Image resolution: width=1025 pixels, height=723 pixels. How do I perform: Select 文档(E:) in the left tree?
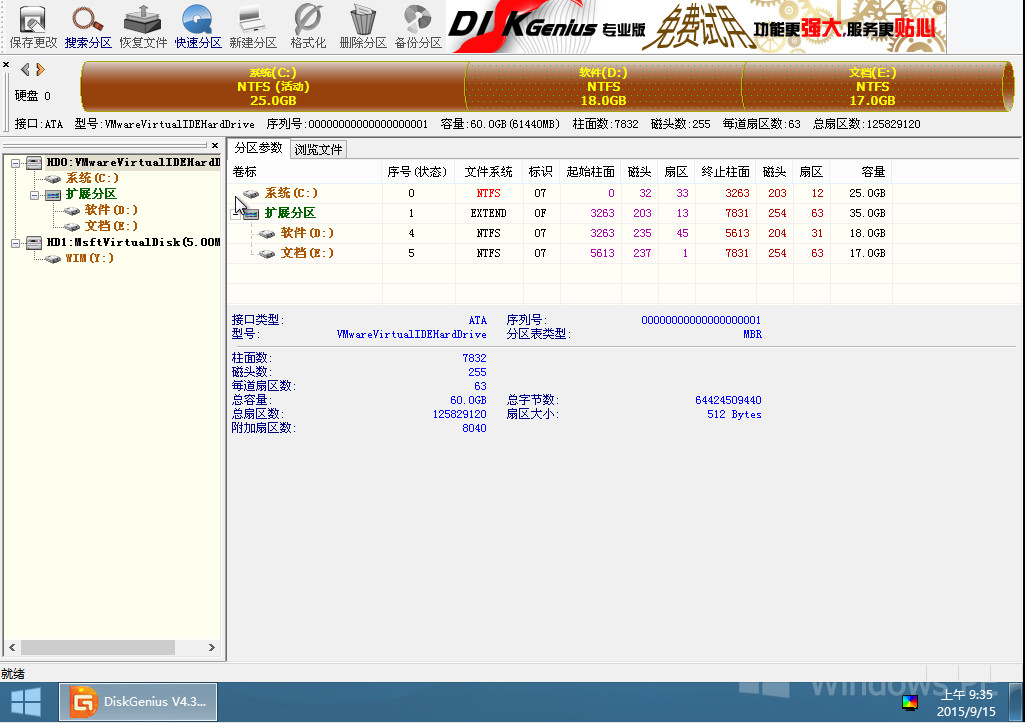pos(111,226)
